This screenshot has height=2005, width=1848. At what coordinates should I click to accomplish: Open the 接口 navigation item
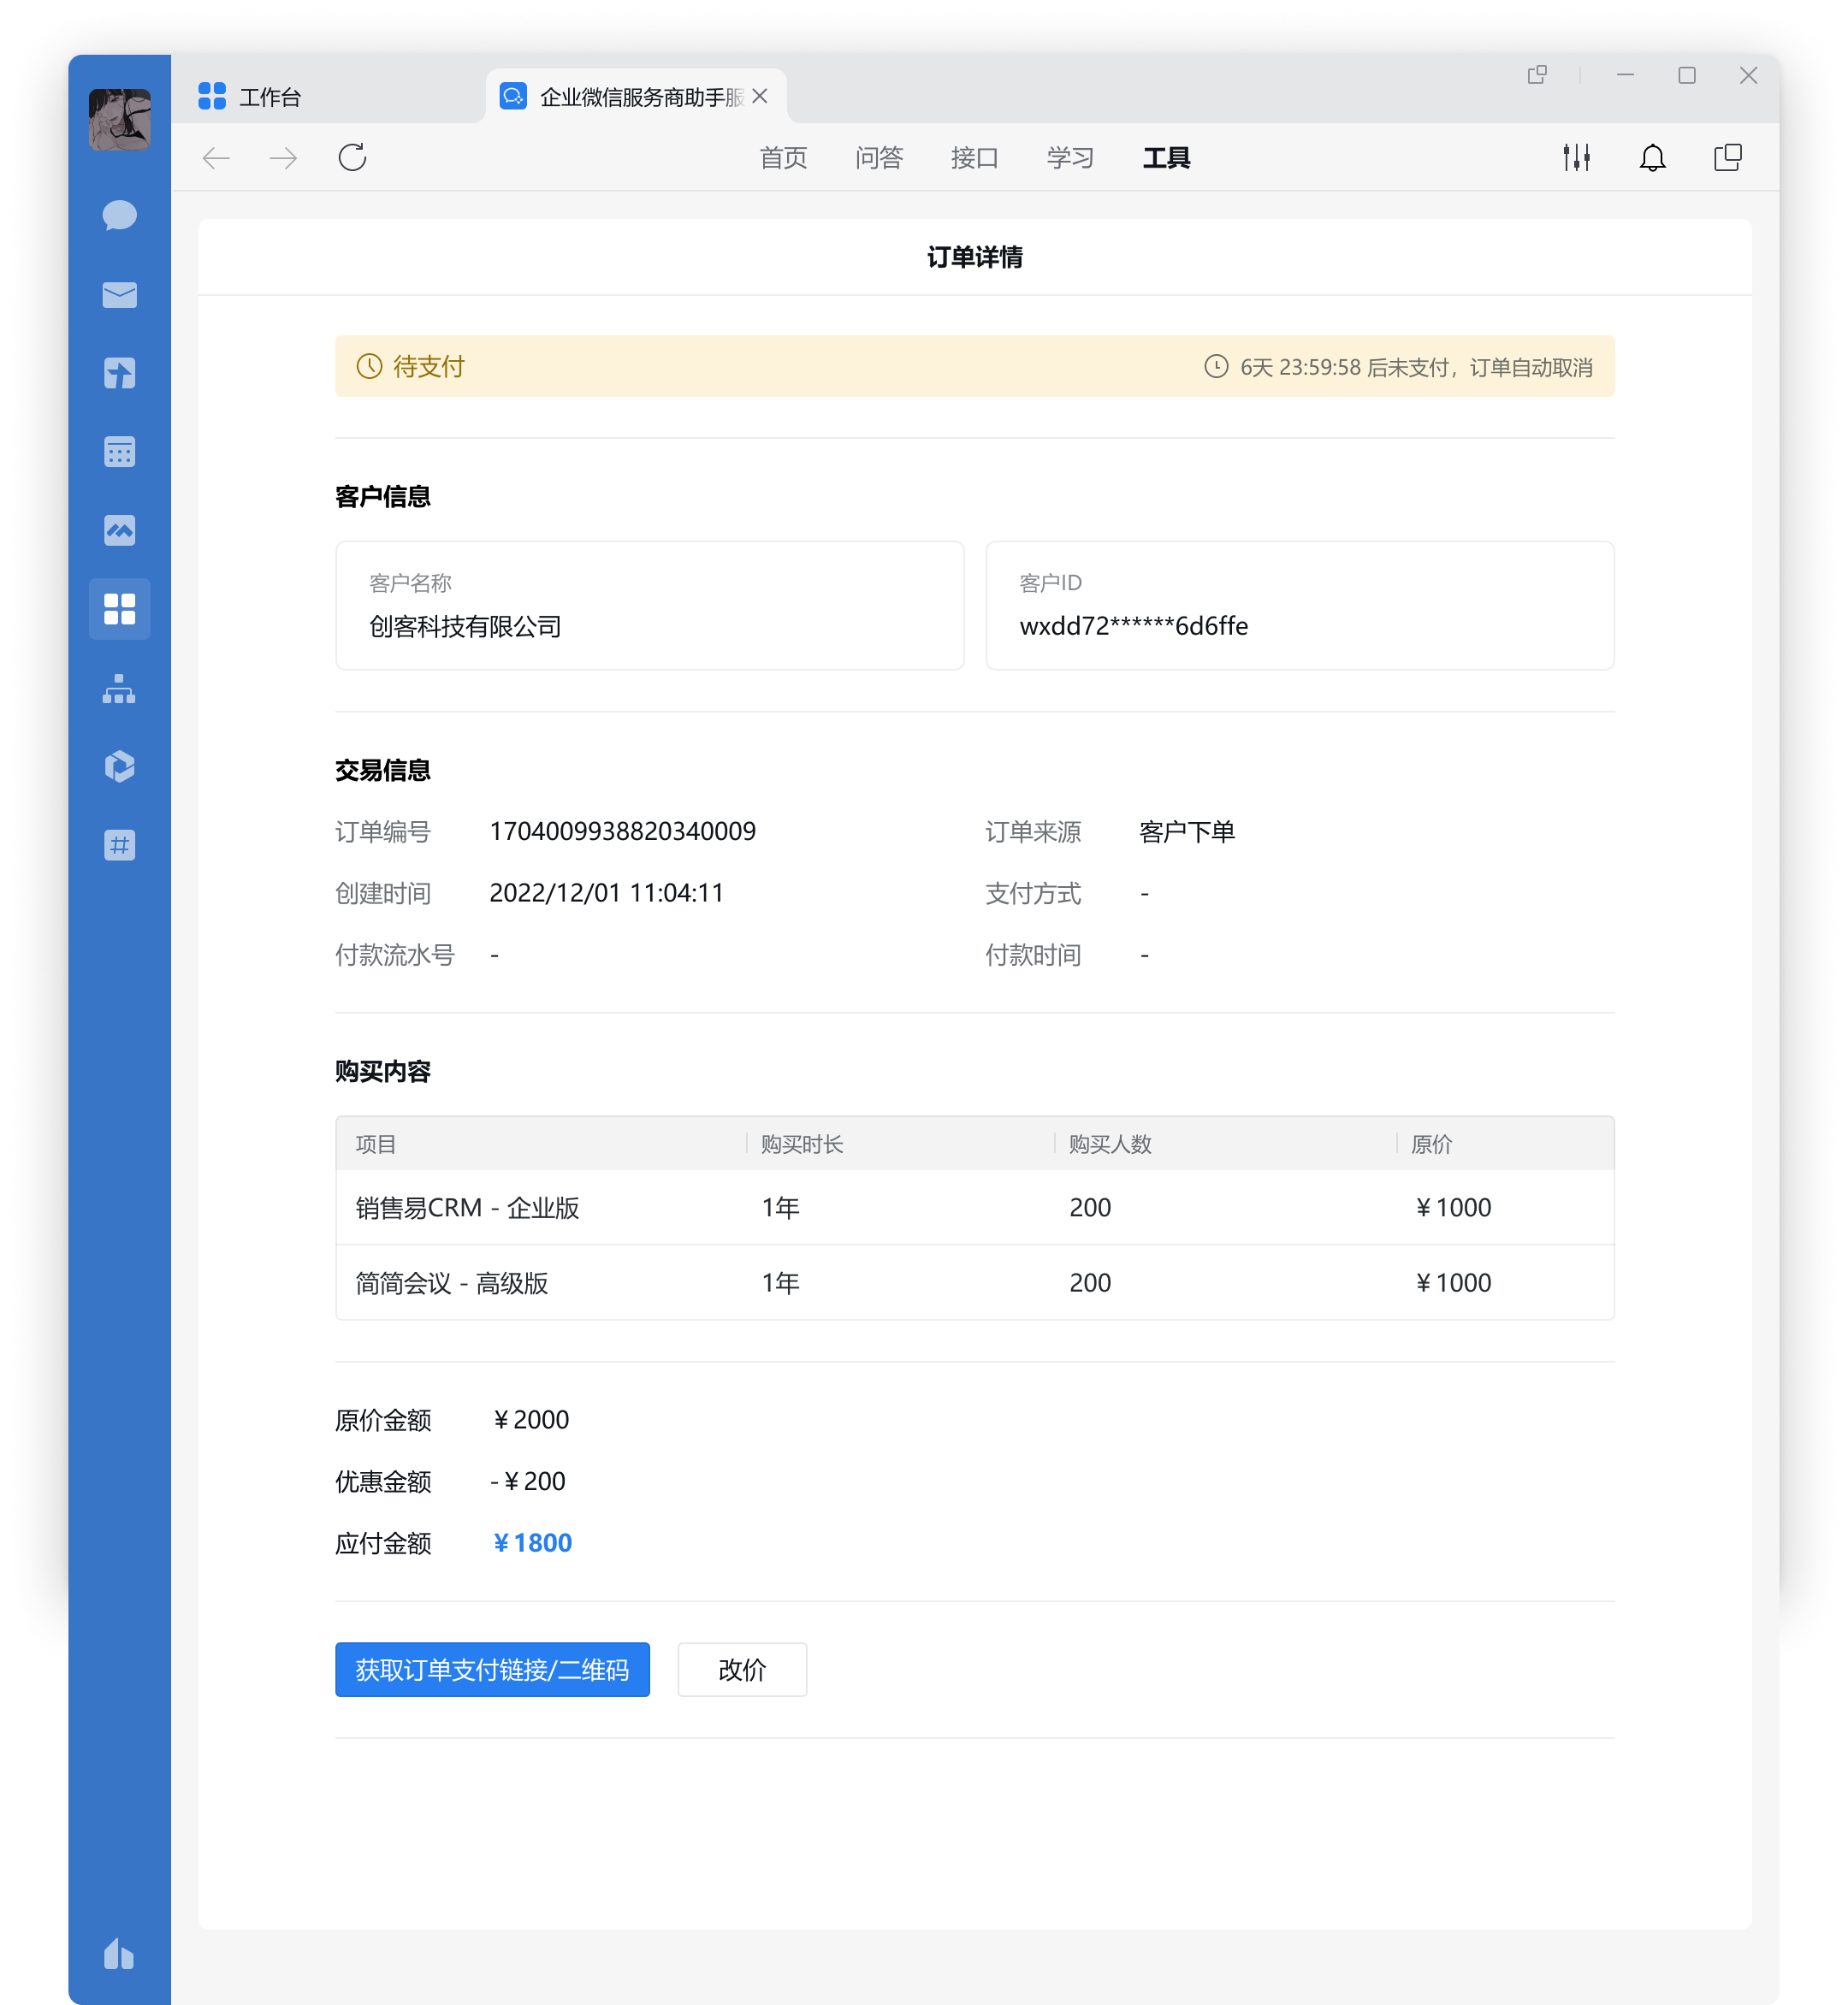coord(975,158)
